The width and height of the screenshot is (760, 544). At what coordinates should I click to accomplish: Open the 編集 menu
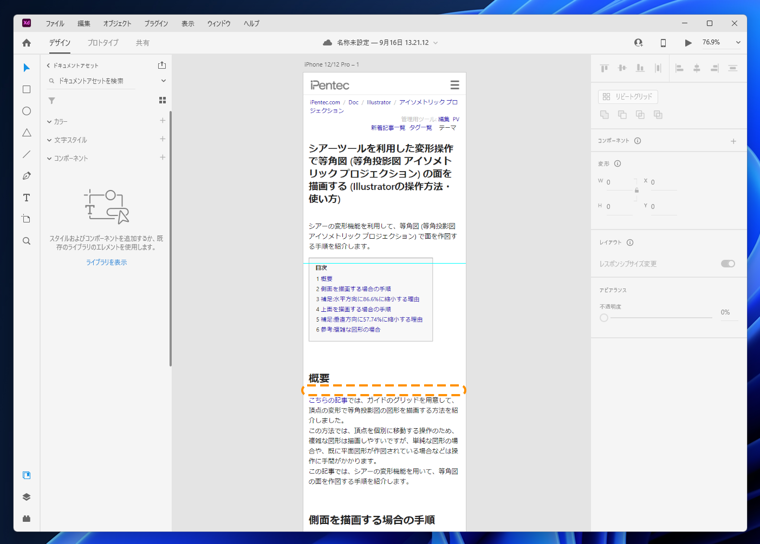point(84,23)
